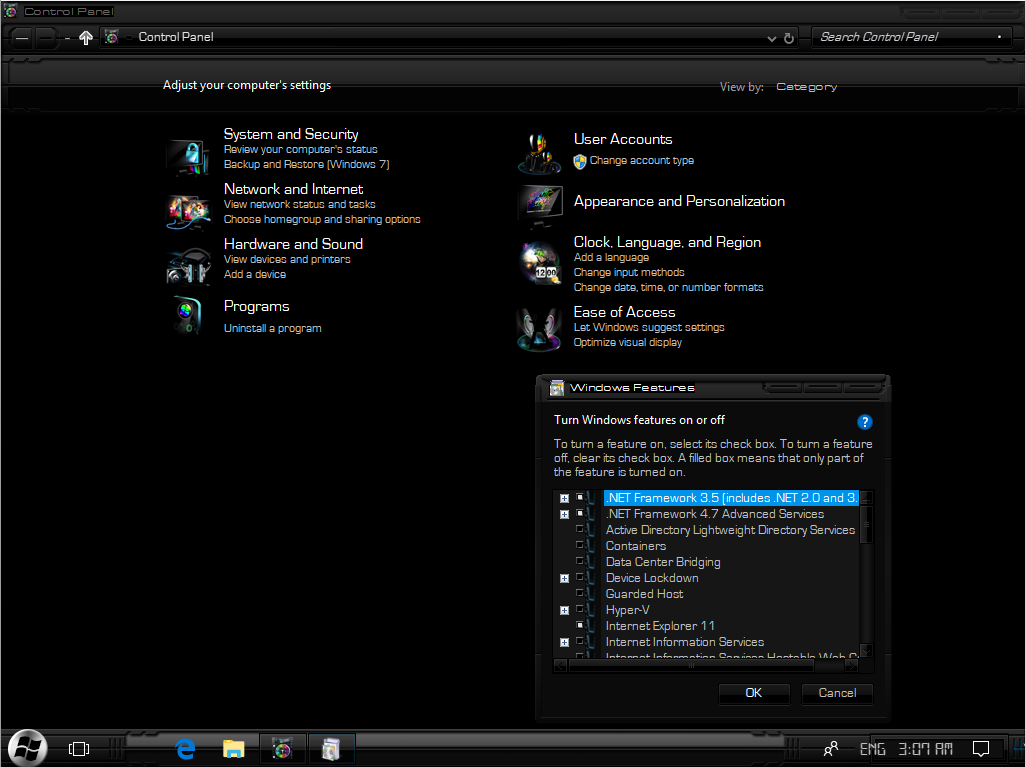Click the features list horizontal scrollbar thumb
The width and height of the screenshot is (1025, 767).
tap(691, 666)
